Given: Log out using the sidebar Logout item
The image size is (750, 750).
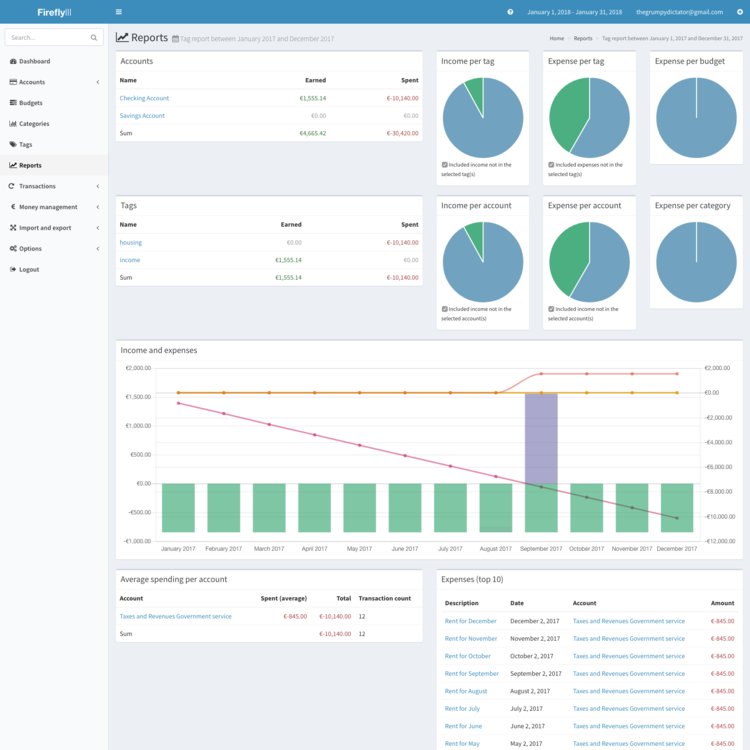Looking at the screenshot, I should pos(29,269).
